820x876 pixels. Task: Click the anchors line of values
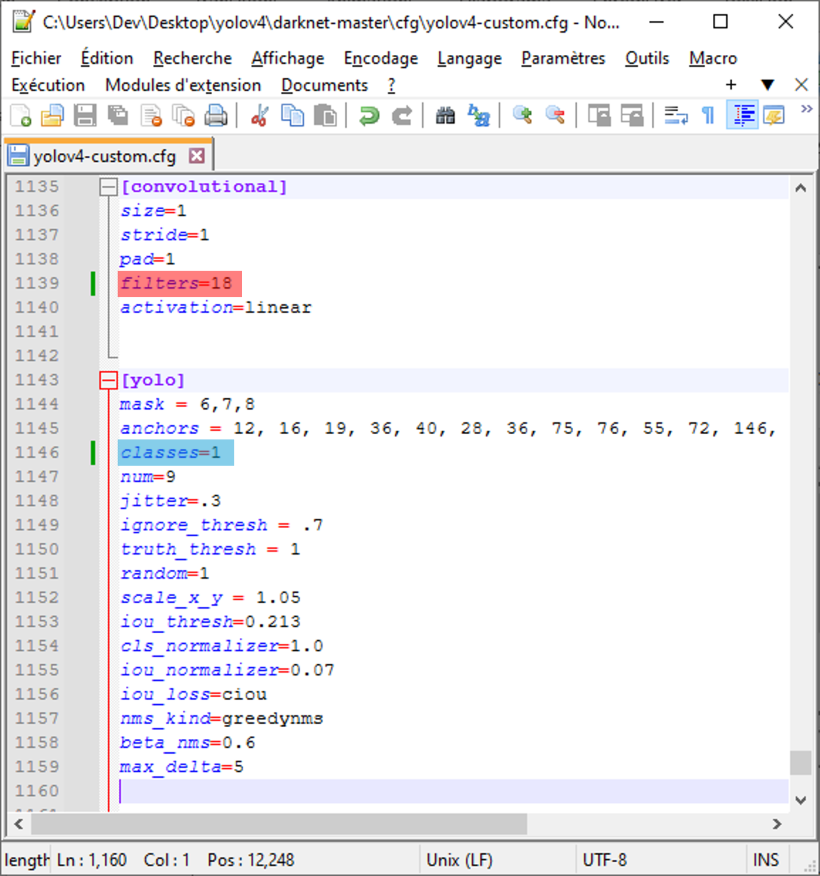pyautogui.click(x=448, y=429)
